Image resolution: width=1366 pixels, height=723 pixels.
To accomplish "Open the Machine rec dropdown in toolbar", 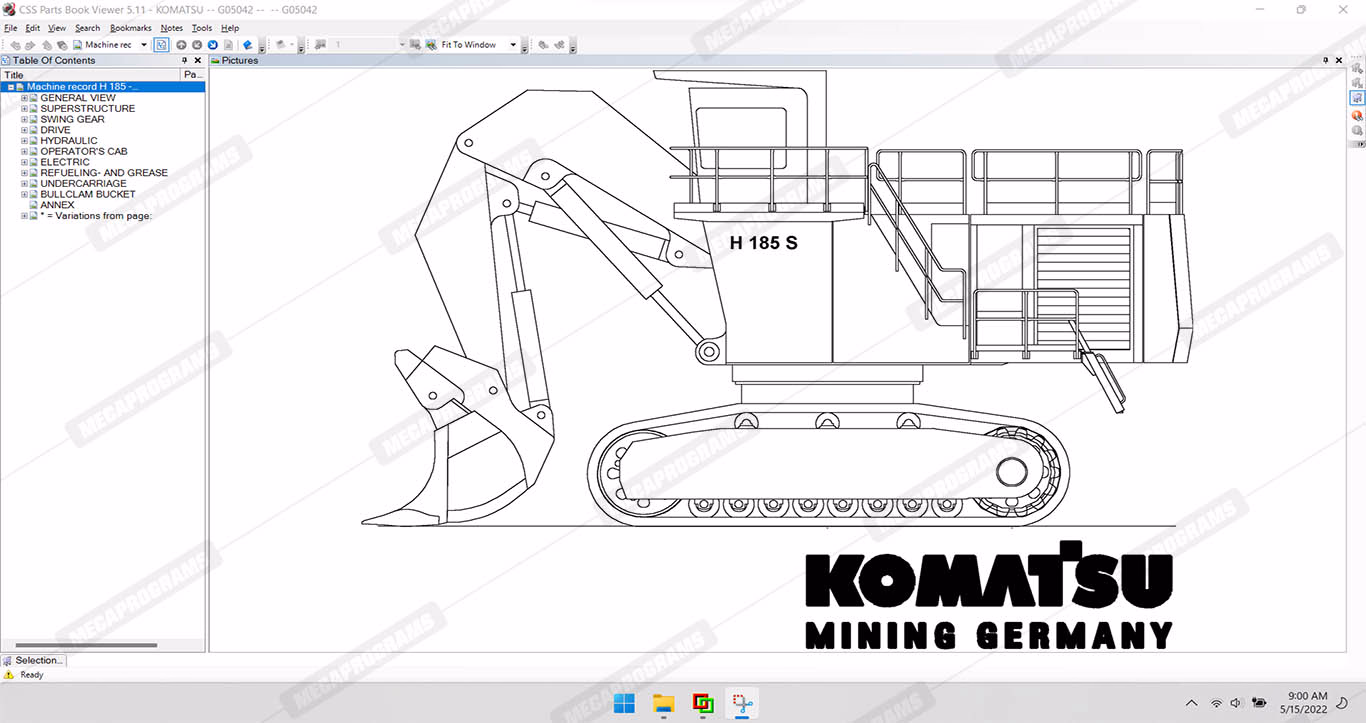I will point(144,45).
